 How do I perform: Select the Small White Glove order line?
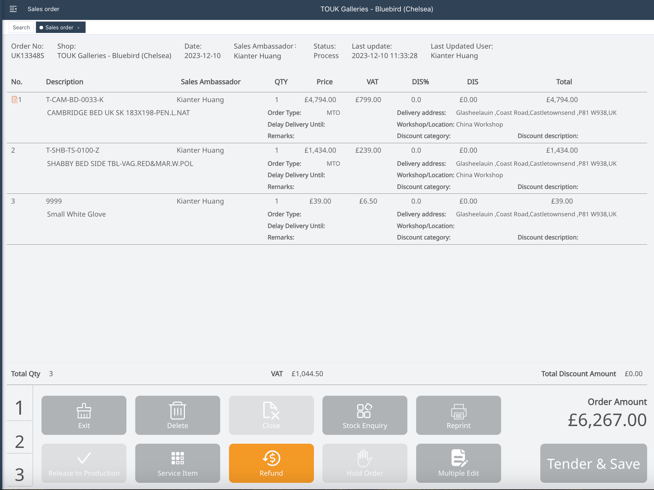tap(75, 214)
